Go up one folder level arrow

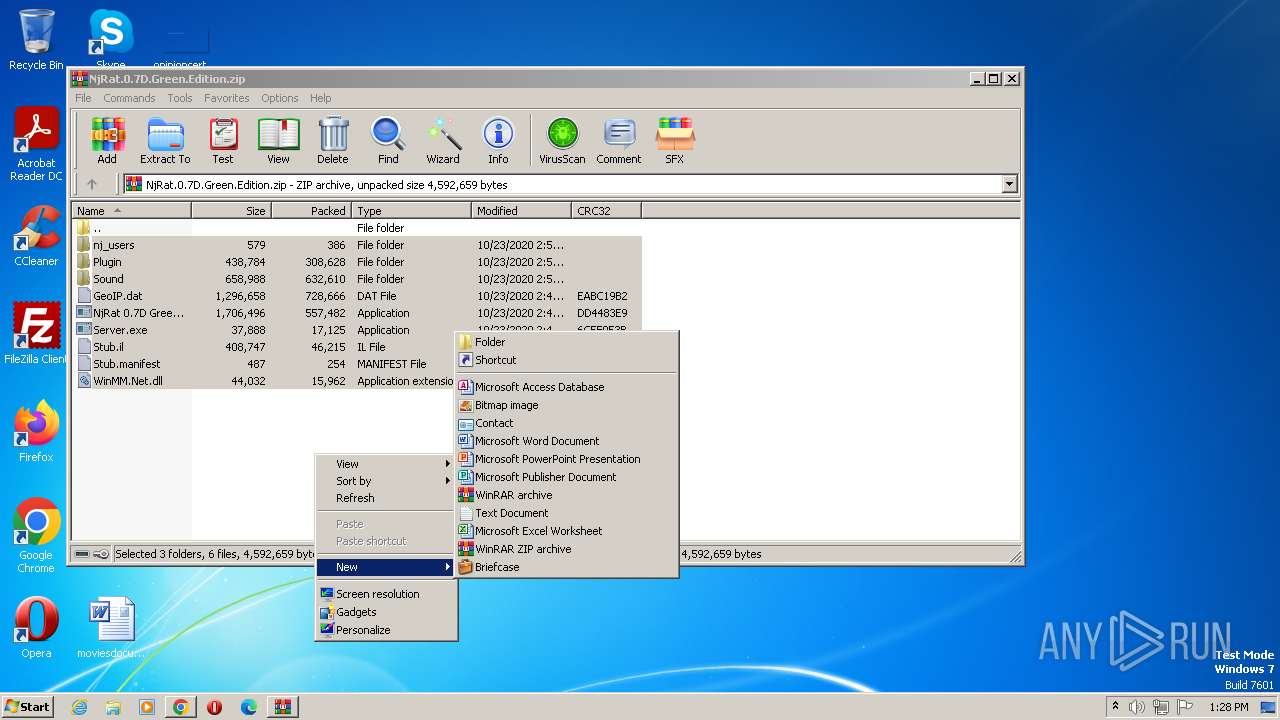92,184
